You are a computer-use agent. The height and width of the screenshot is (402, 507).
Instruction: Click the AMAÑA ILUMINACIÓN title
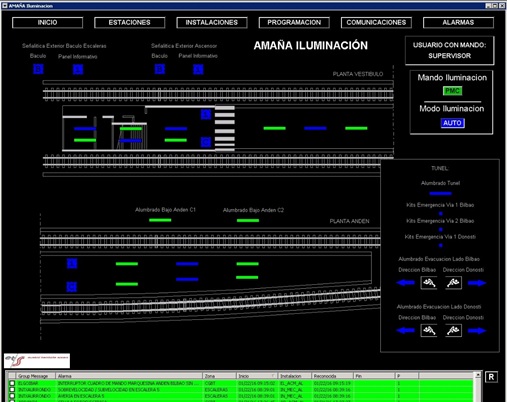311,45
